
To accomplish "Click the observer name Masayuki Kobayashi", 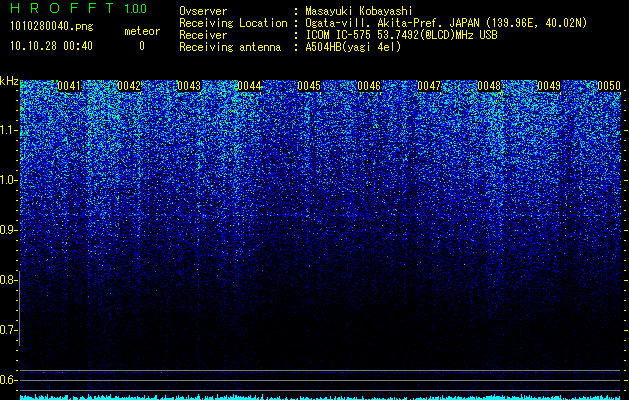I will [359, 11].
